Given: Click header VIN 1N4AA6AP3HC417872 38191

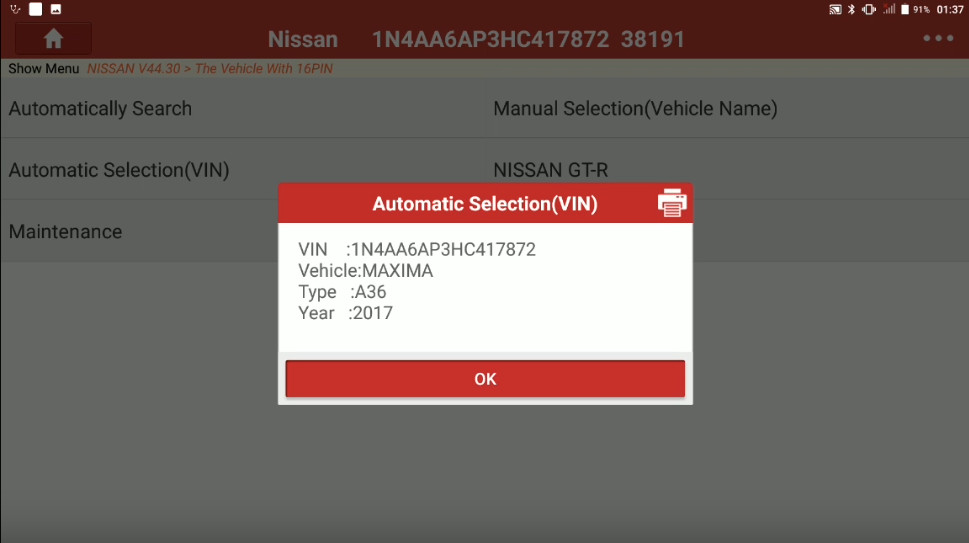Looking at the screenshot, I should pyautogui.click(x=528, y=40).
